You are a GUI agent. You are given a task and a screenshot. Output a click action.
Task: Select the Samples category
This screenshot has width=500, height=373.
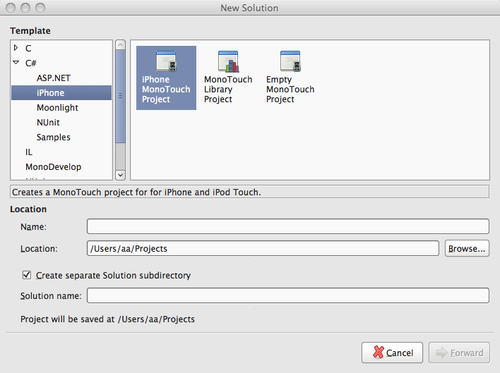click(x=53, y=137)
